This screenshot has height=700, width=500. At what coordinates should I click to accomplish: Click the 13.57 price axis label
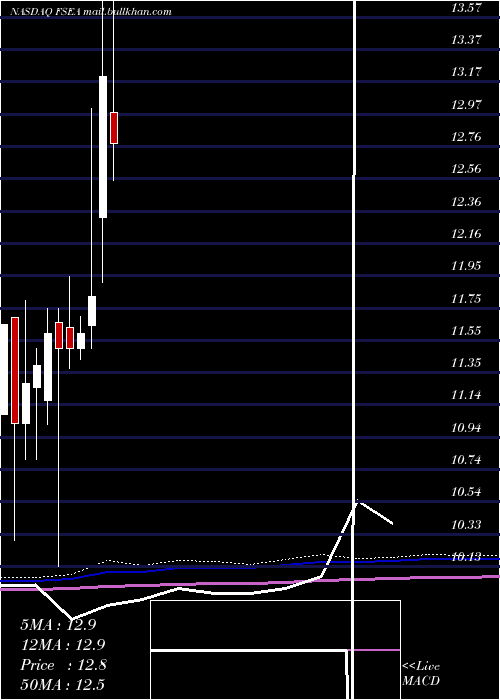coord(466,7)
